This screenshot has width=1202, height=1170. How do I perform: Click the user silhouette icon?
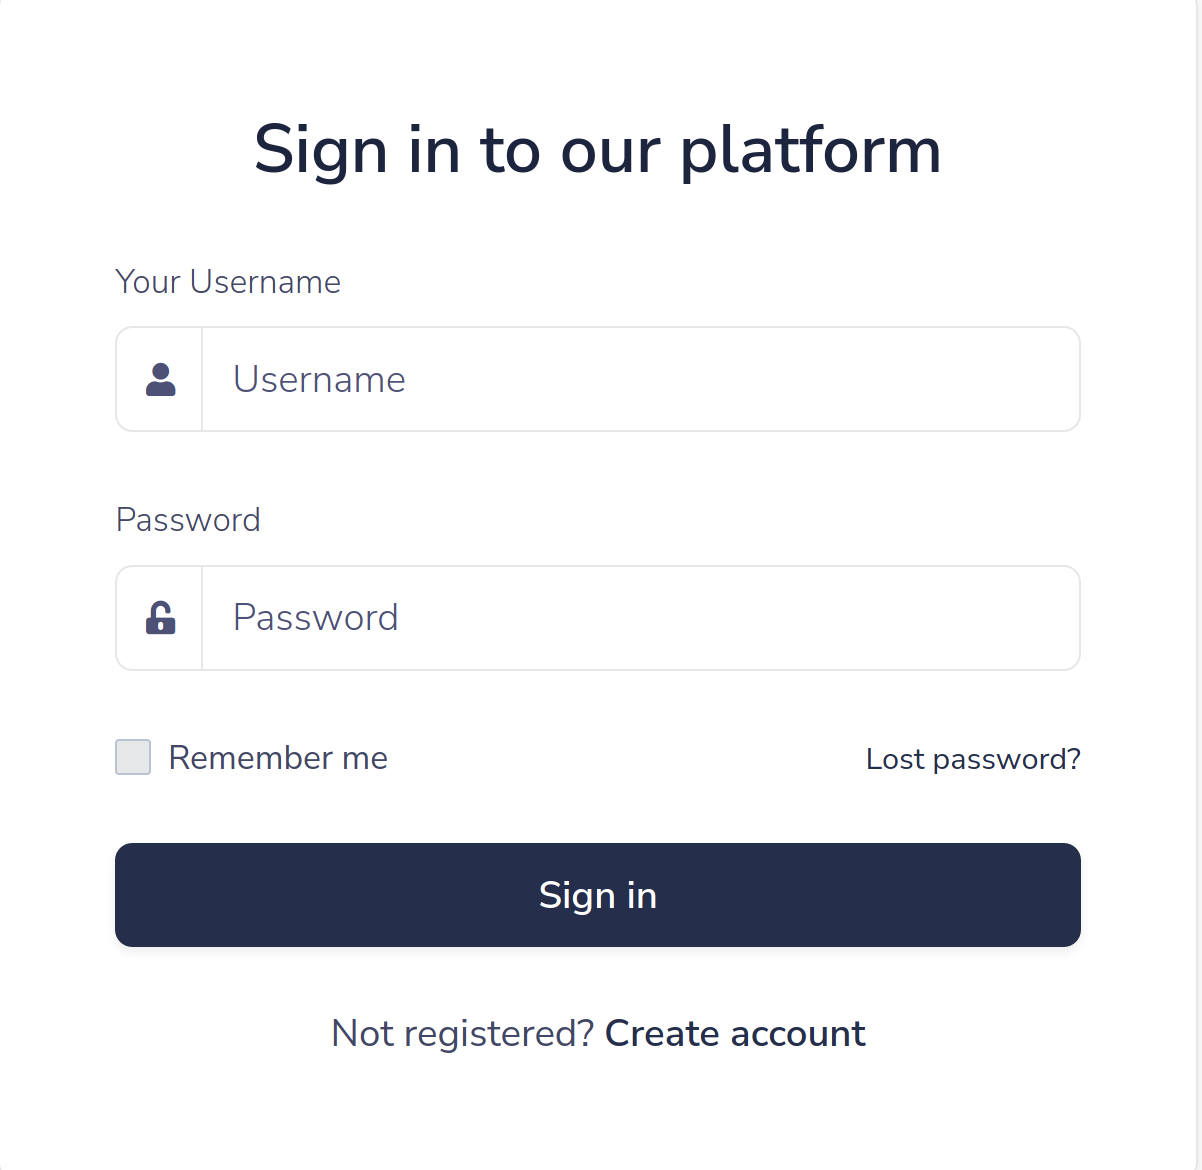(x=160, y=380)
